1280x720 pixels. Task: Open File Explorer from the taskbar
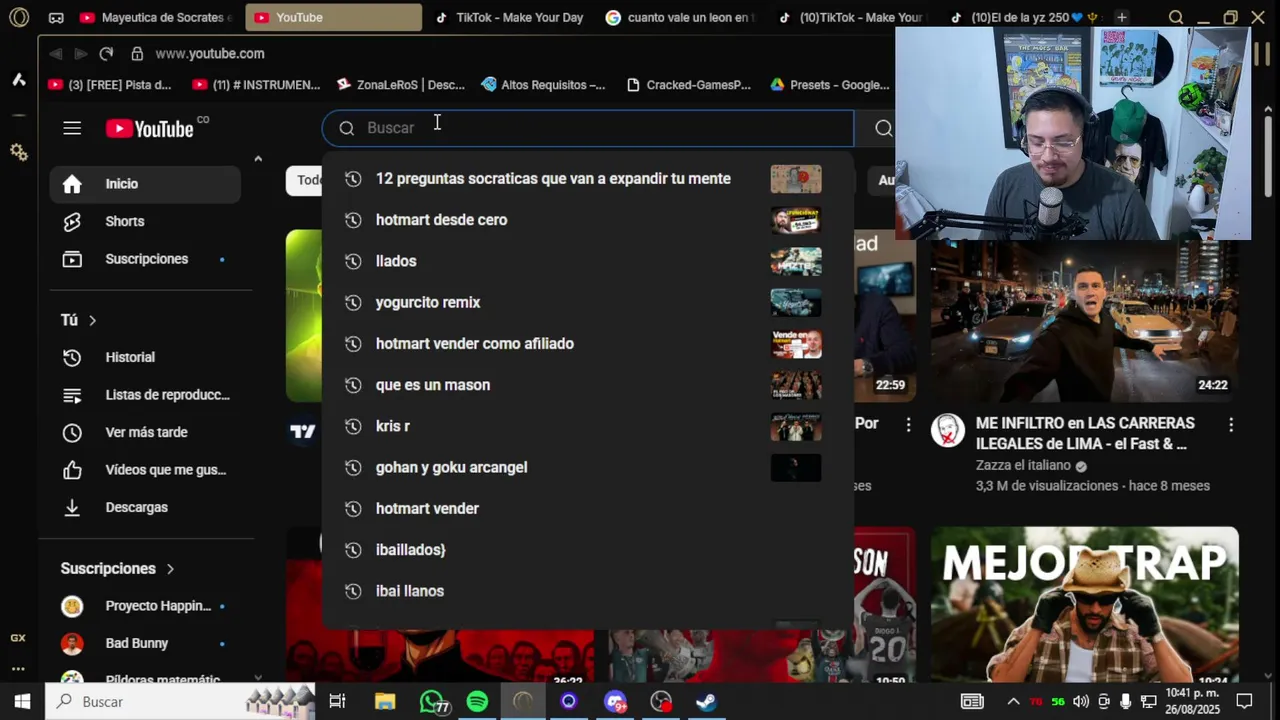click(385, 702)
